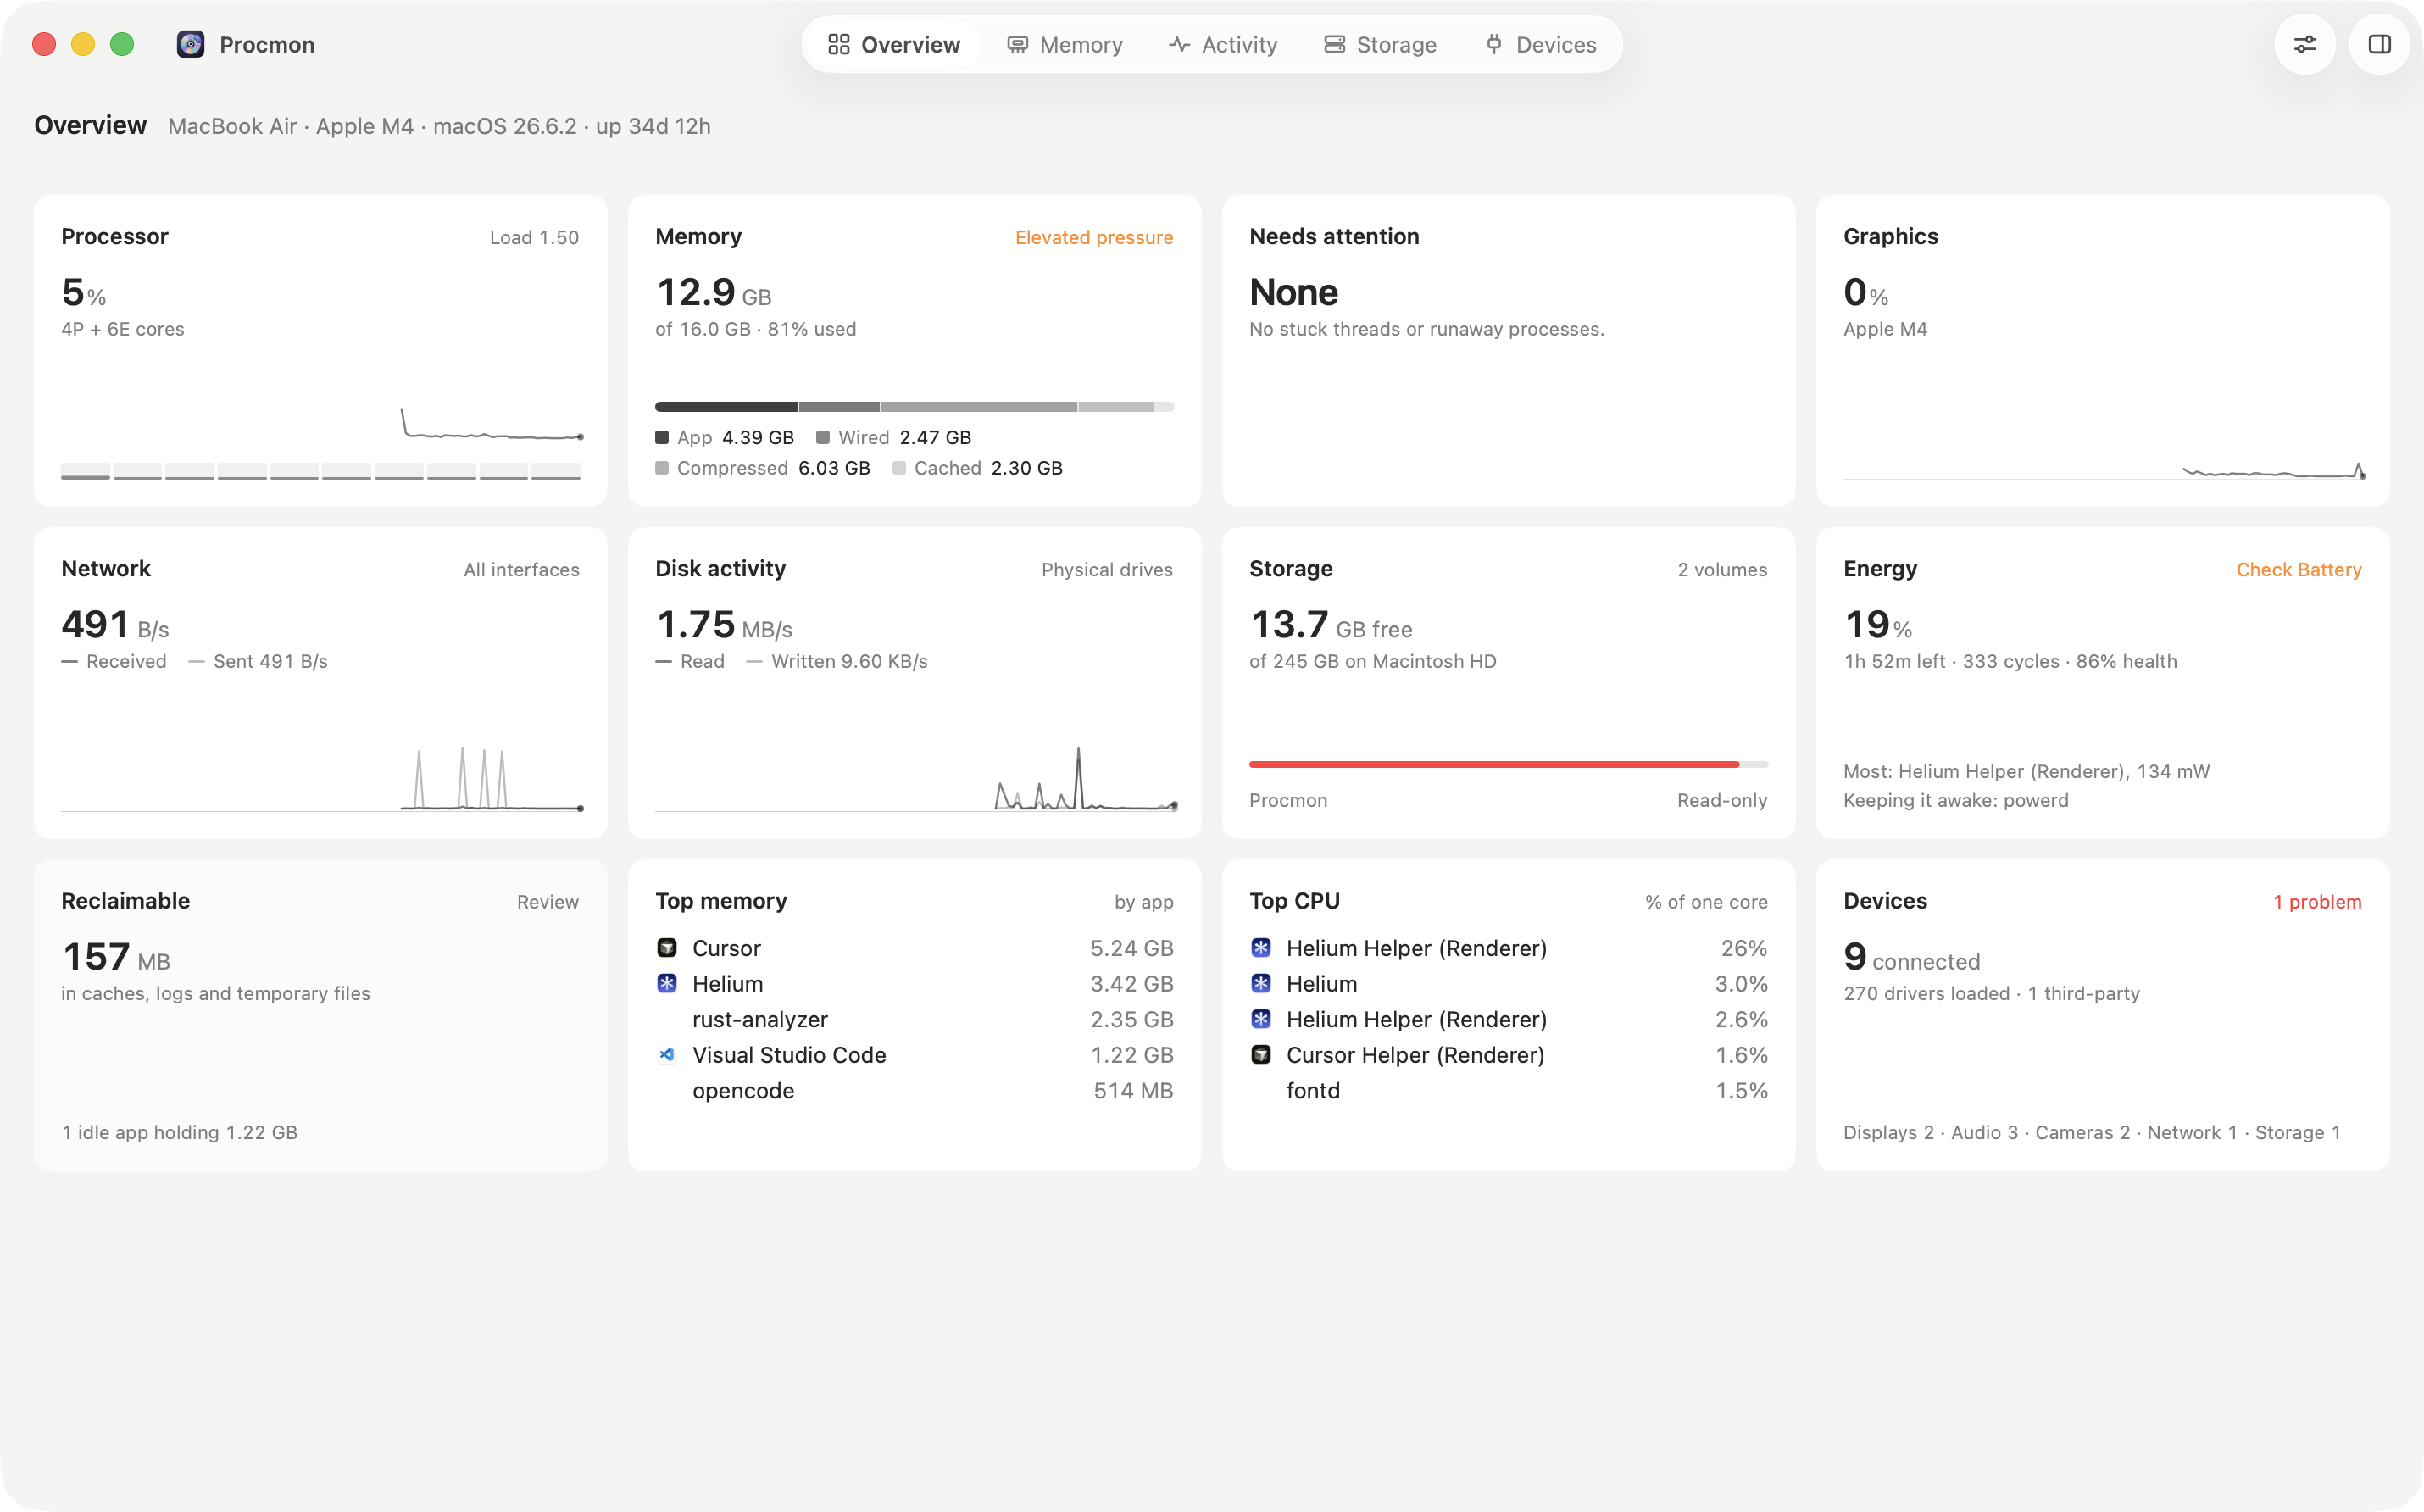The image size is (2424, 1512).
Task: Click the Helium Helper (Renderer) 2.6% icon
Action: pos(1261,1019)
